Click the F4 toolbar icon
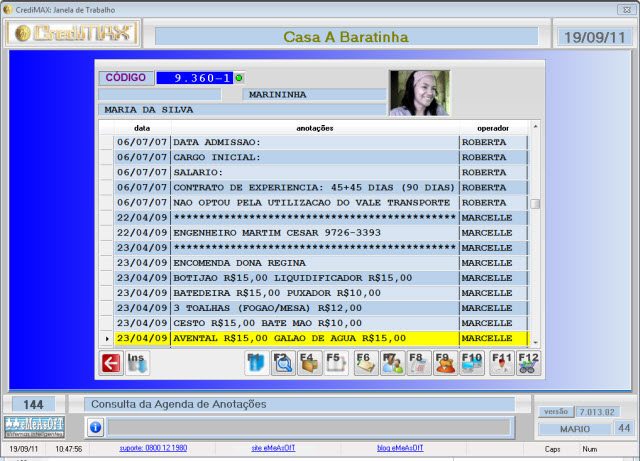Viewport: 640px width, 461px height. click(310, 363)
